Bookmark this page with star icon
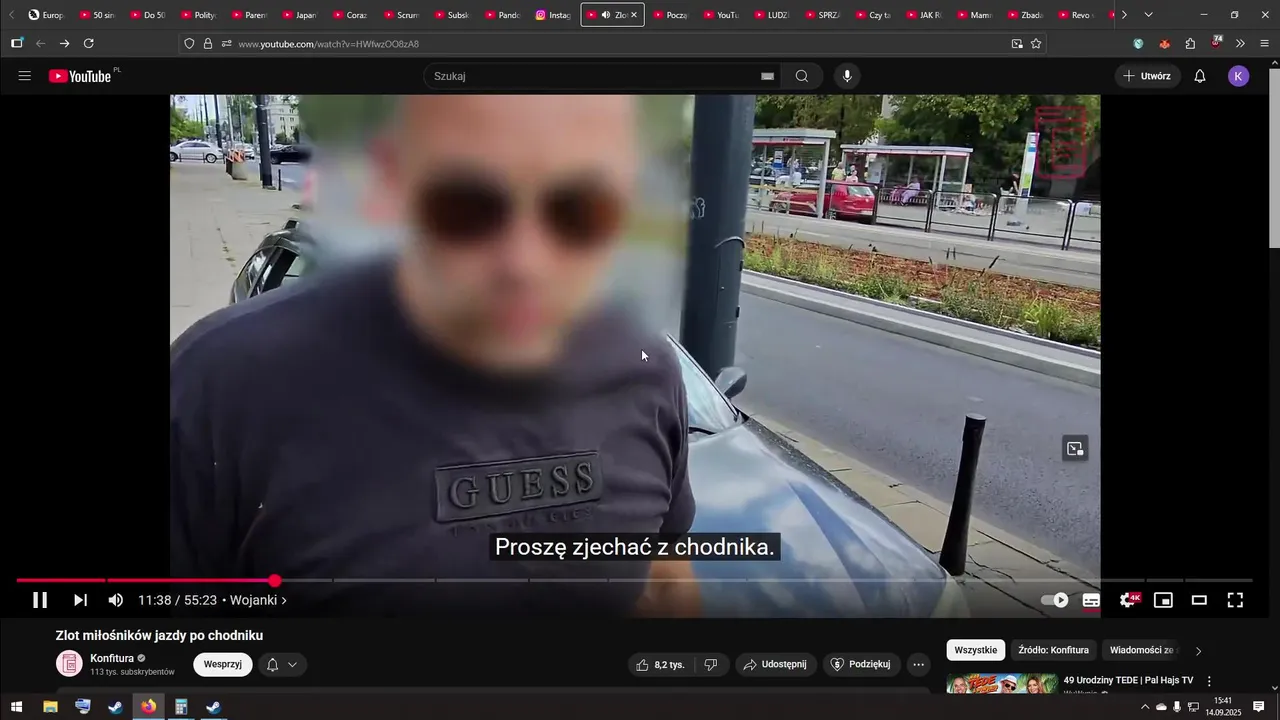 pos(1036,44)
